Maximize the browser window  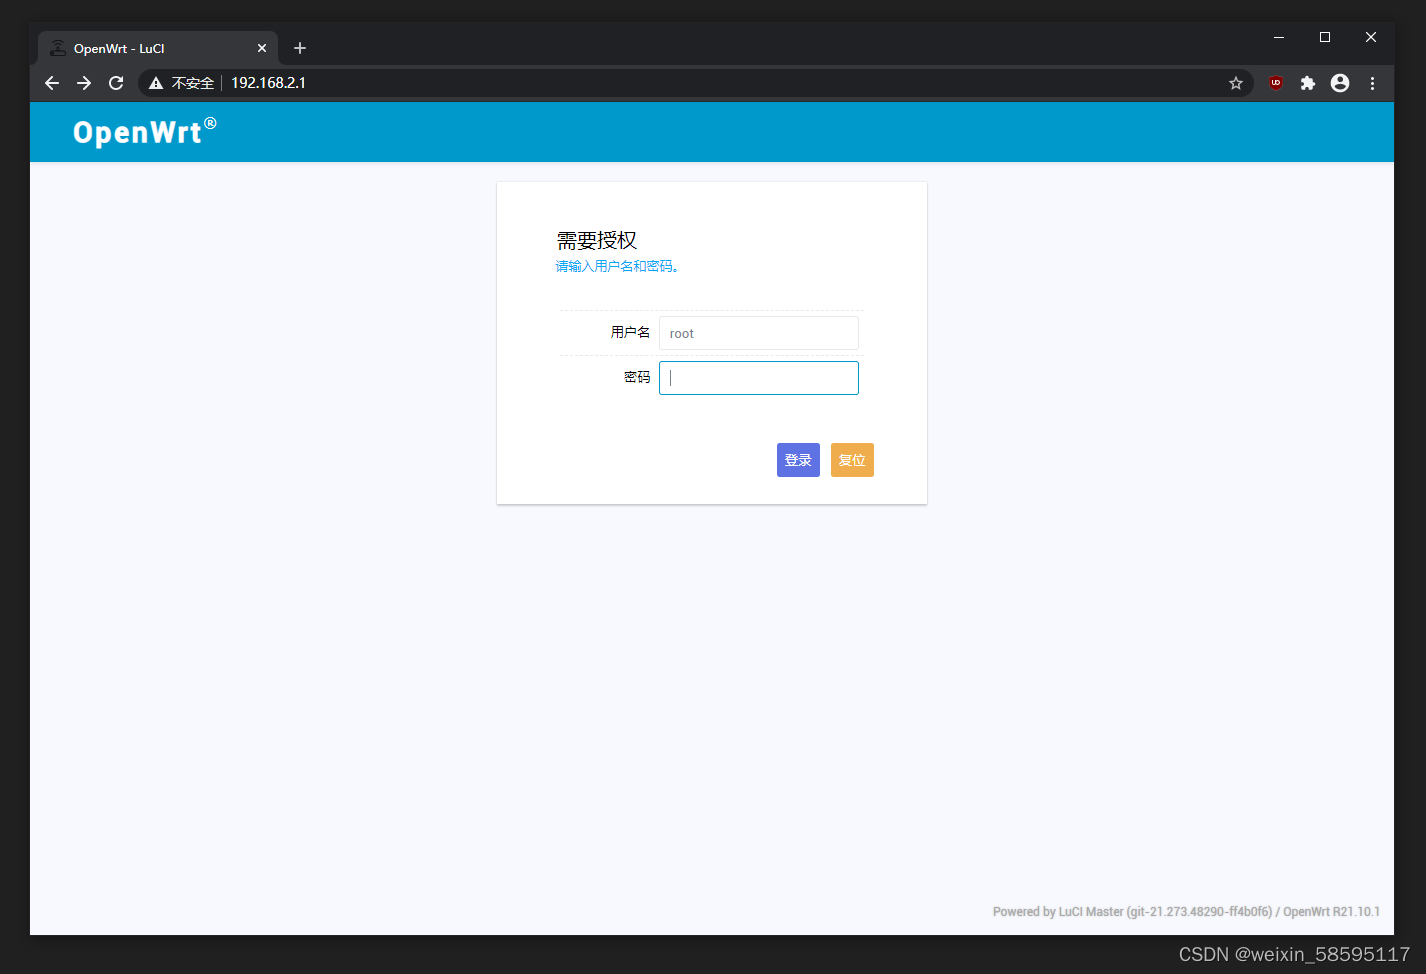point(1325,37)
